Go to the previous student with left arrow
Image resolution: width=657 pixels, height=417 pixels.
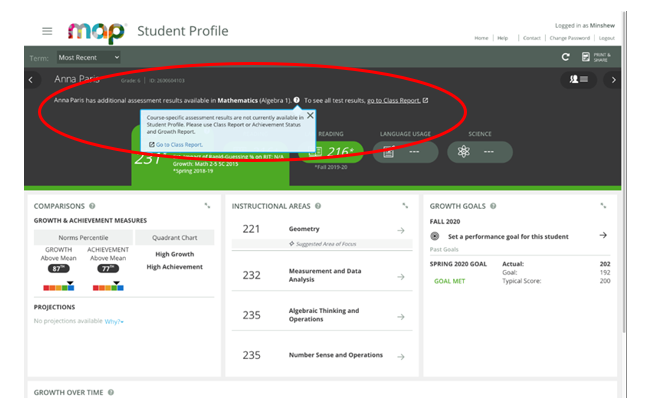[31, 80]
